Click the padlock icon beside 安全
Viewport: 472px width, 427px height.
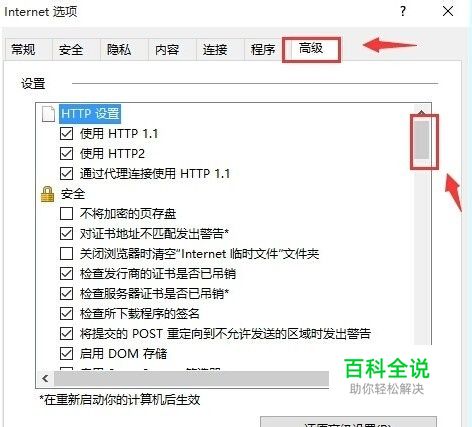coord(47,194)
